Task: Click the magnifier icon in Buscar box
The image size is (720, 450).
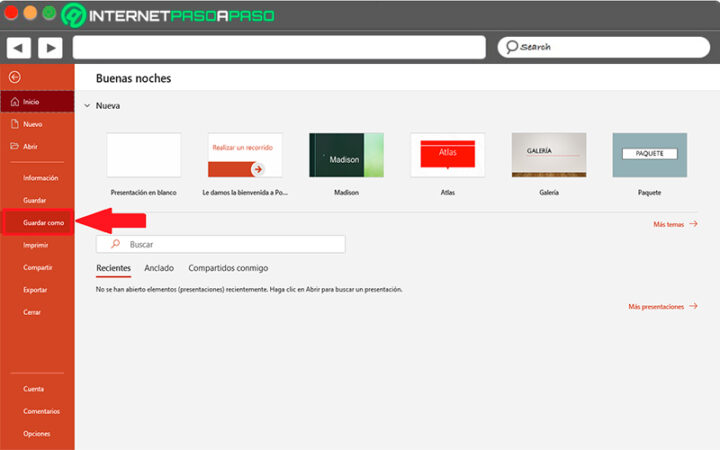Action: pyautogui.click(x=116, y=244)
